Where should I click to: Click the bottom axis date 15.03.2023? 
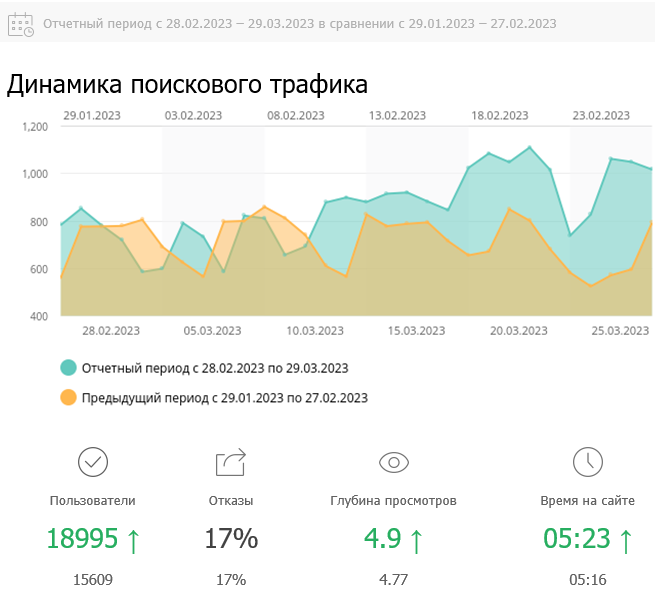click(416, 331)
